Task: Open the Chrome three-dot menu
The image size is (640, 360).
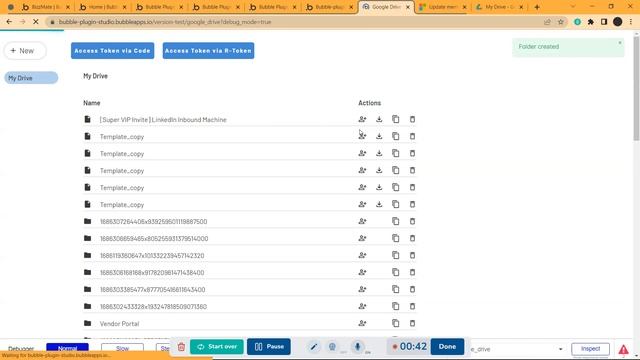Action: click(631, 22)
